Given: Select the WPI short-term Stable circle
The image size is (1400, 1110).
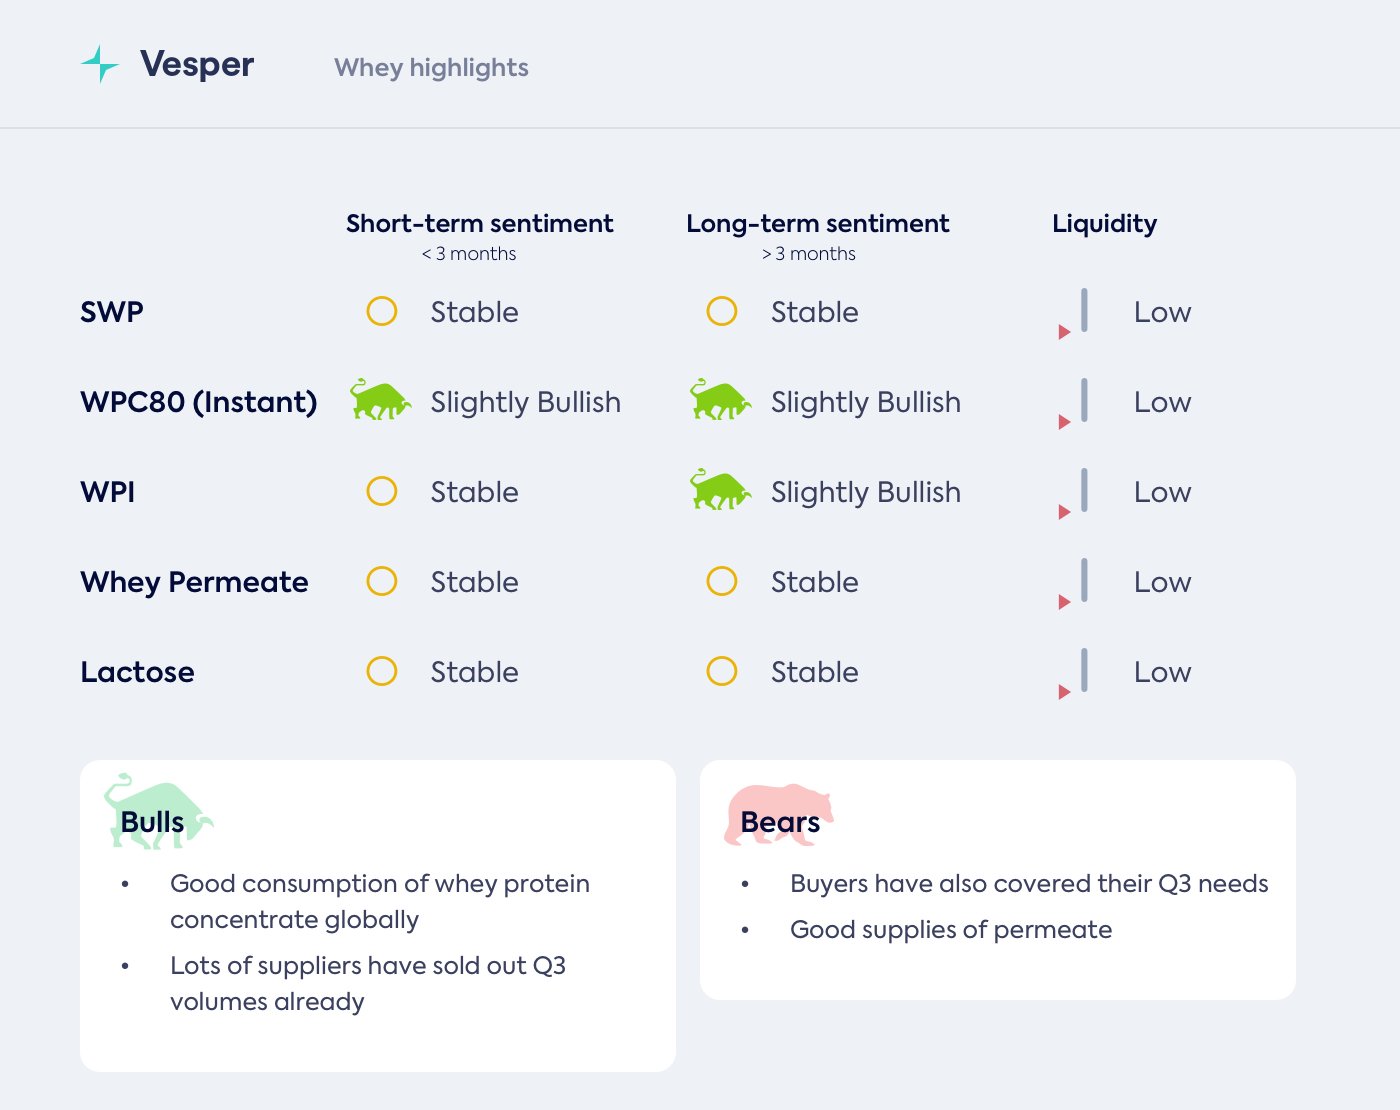Looking at the screenshot, I should point(382,491).
